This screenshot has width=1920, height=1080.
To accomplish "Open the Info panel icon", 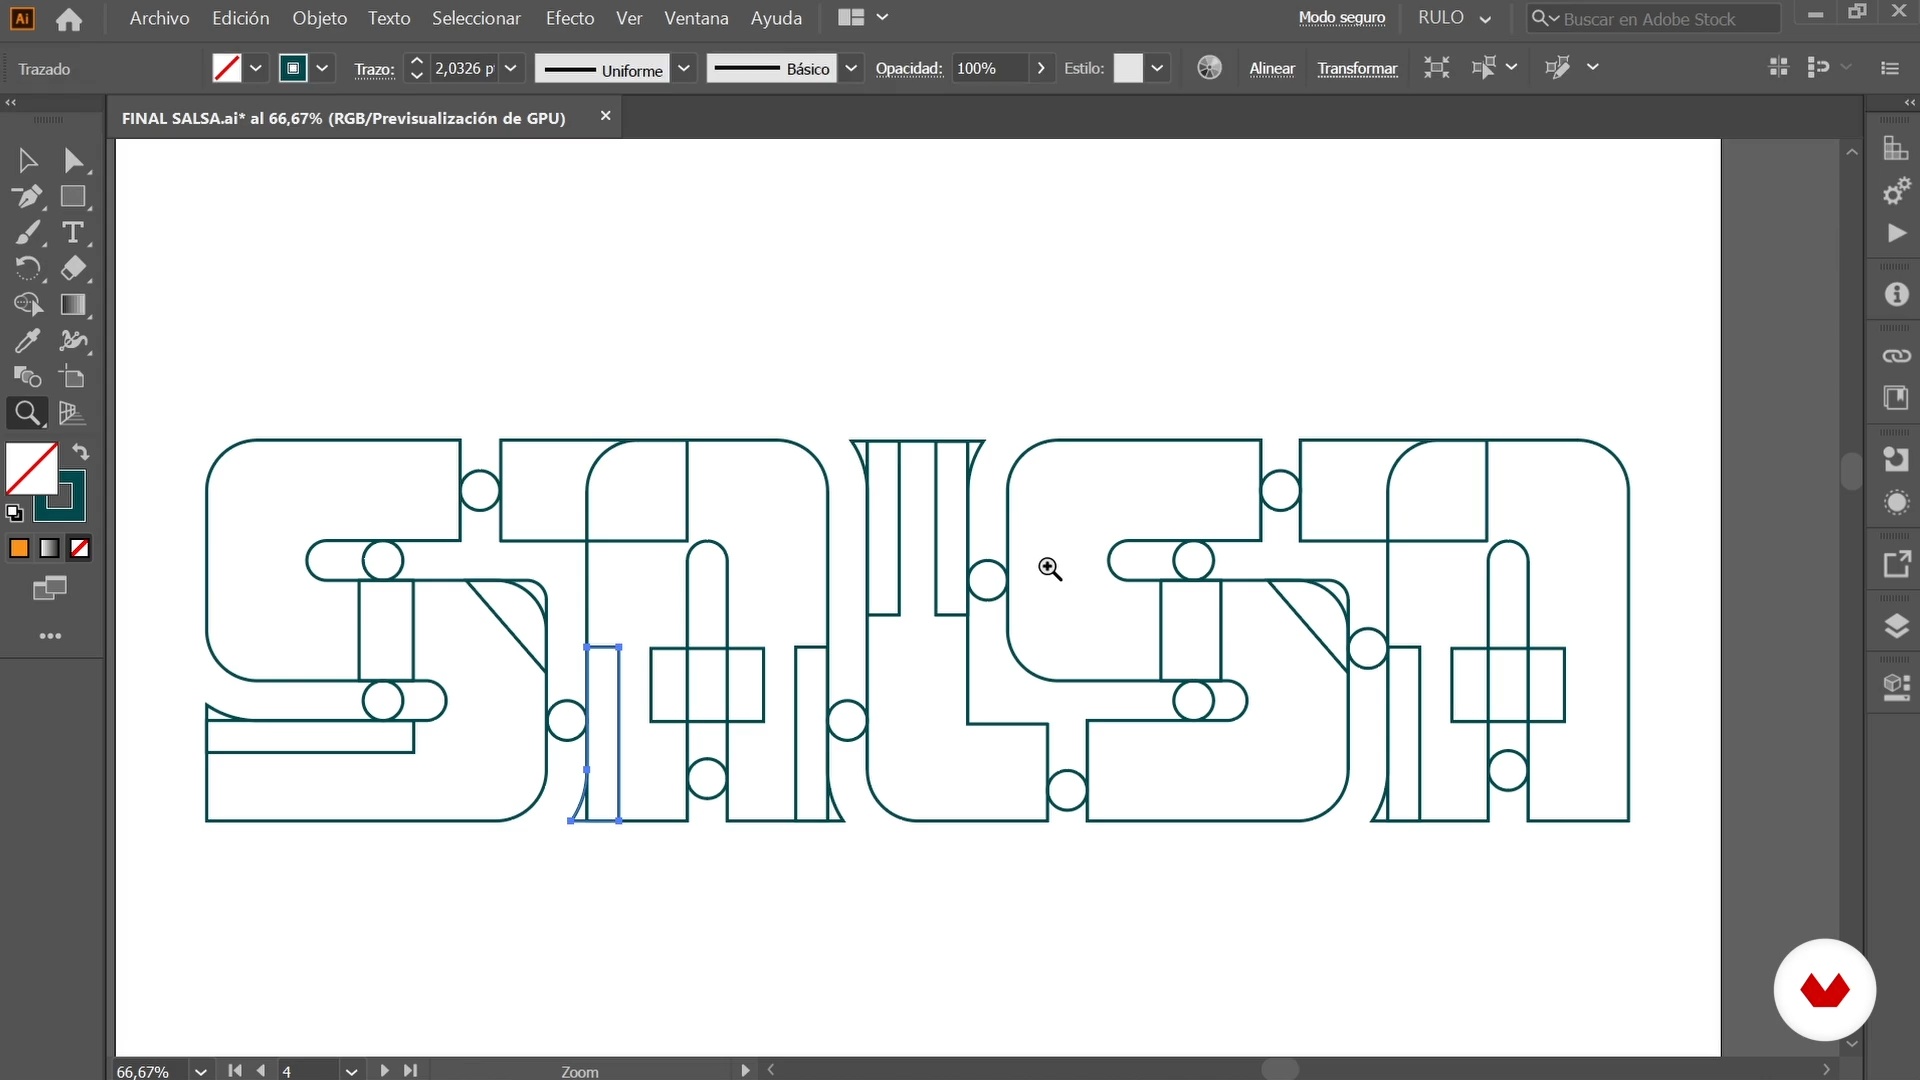I will coord(1896,294).
